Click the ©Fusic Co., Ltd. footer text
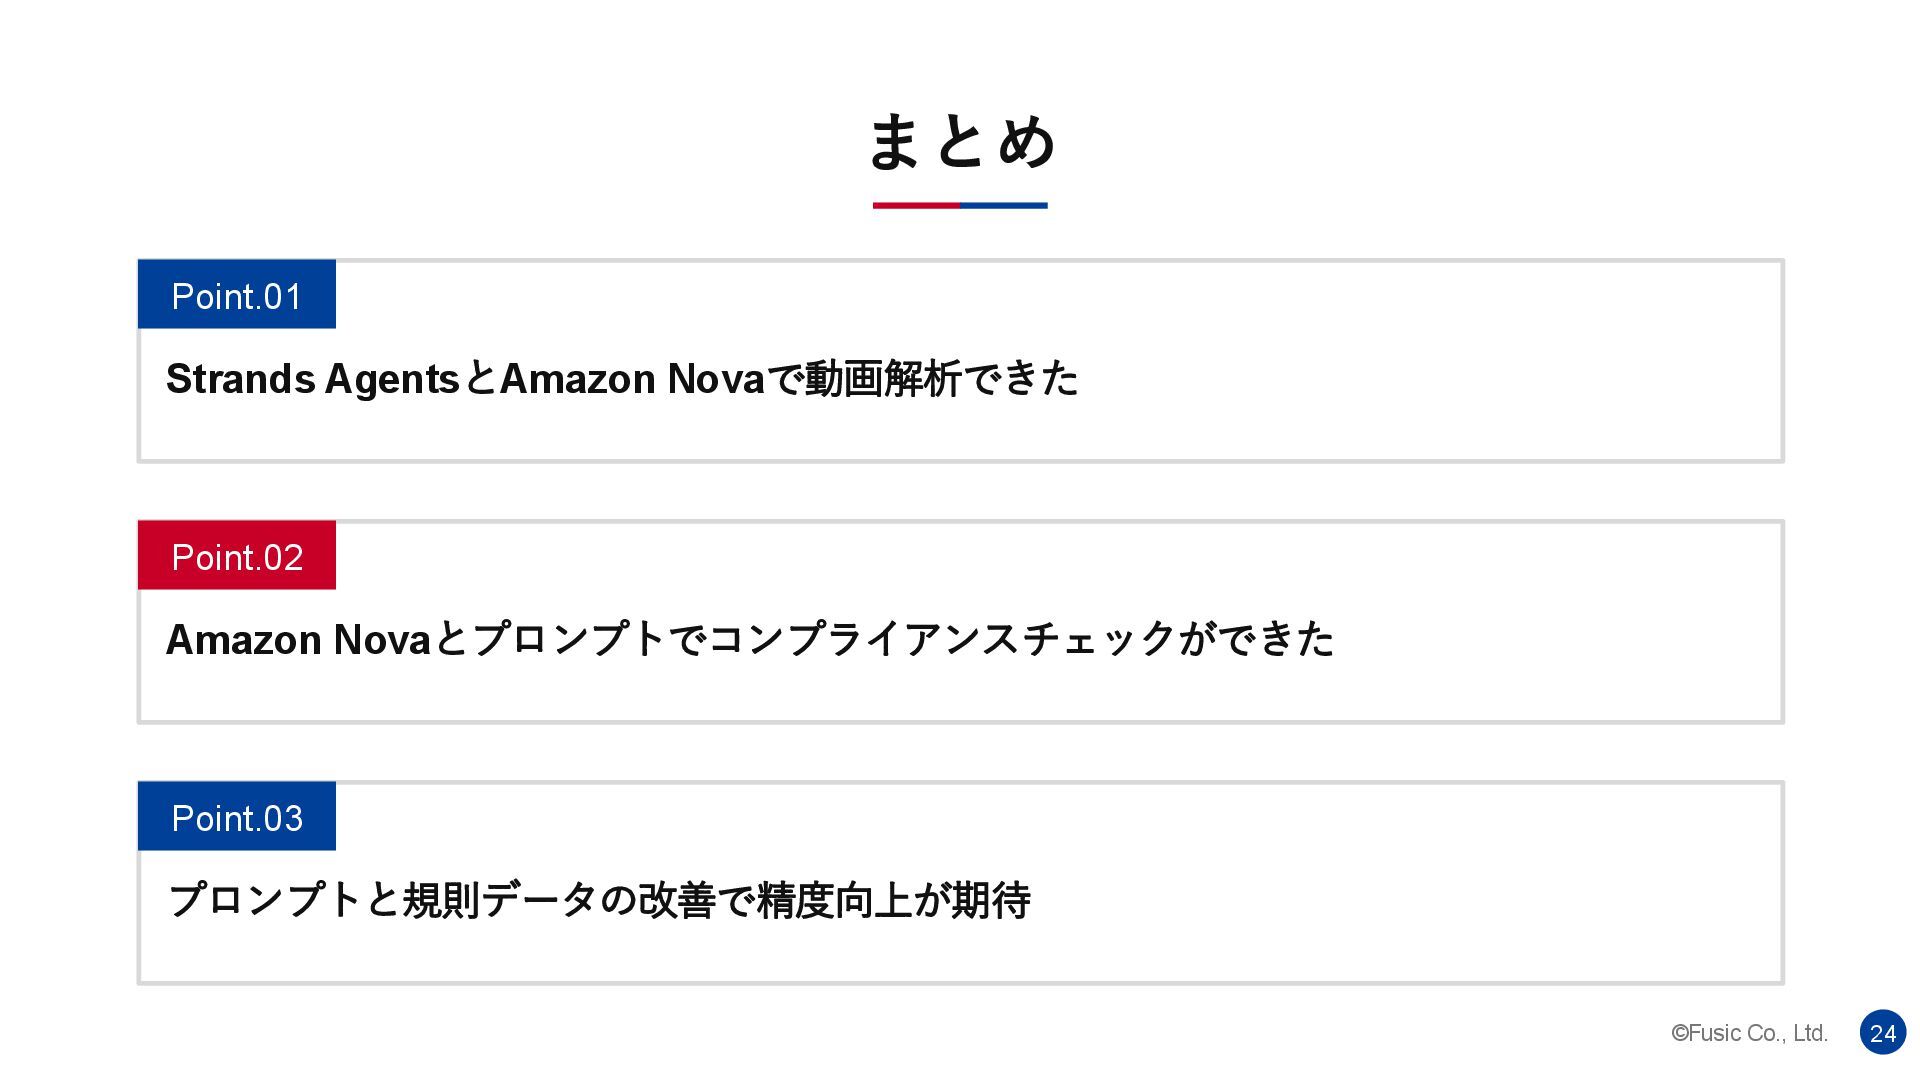Screen dimensions: 1920x1080 (1749, 1033)
